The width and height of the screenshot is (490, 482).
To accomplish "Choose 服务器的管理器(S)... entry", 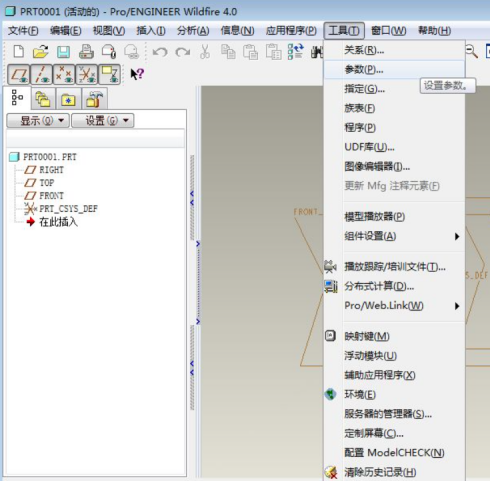I will [394, 414].
